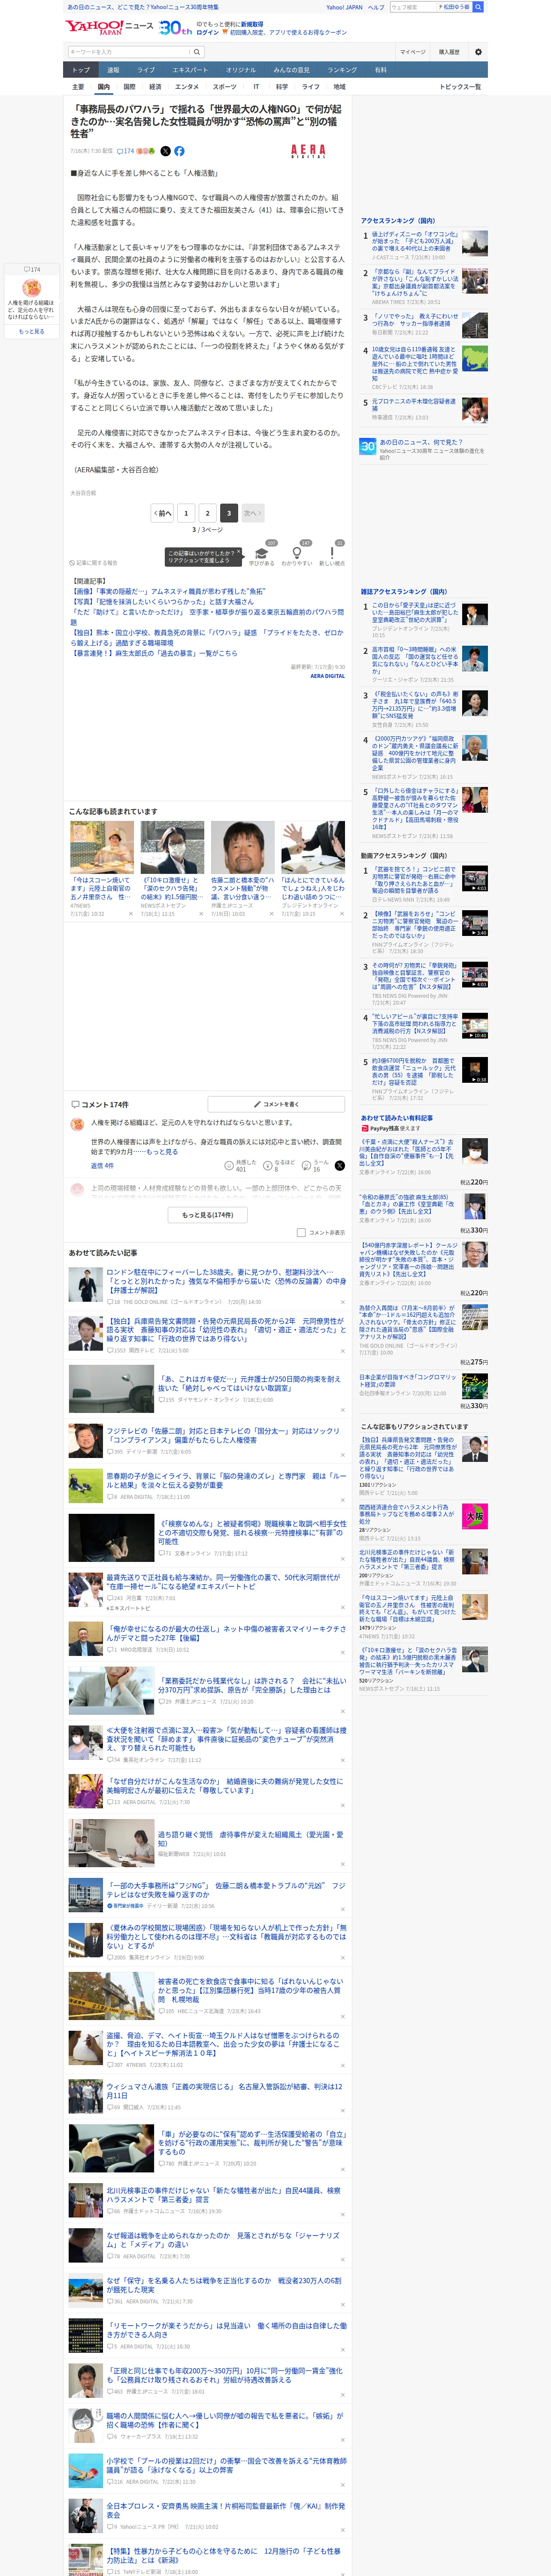The height and width of the screenshot is (2576, 551).
Task: Open the トップ navigation tab
Action: tap(81, 70)
